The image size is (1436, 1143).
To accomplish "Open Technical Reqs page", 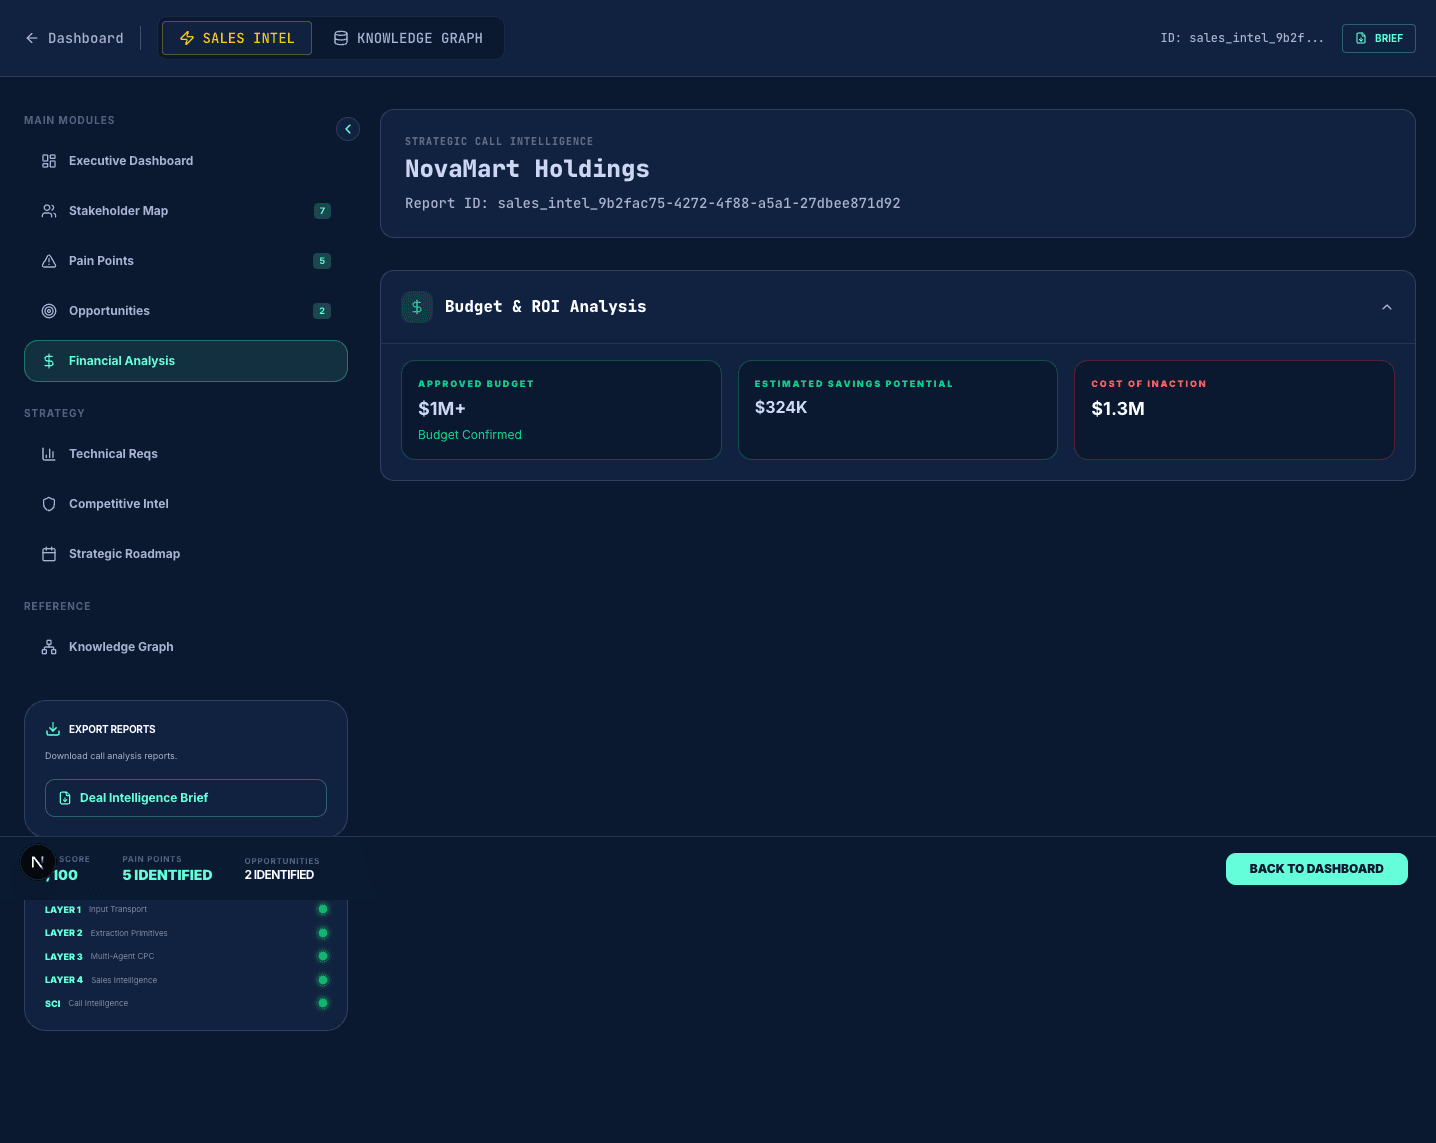I will [186, 454].
